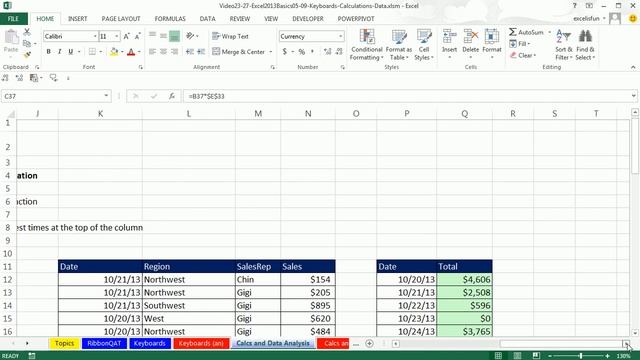Image resolution: width=640 pixels, height=360 pixels.
Task: Open the font size 11 dropdown
Action: (x=117, y=36)
